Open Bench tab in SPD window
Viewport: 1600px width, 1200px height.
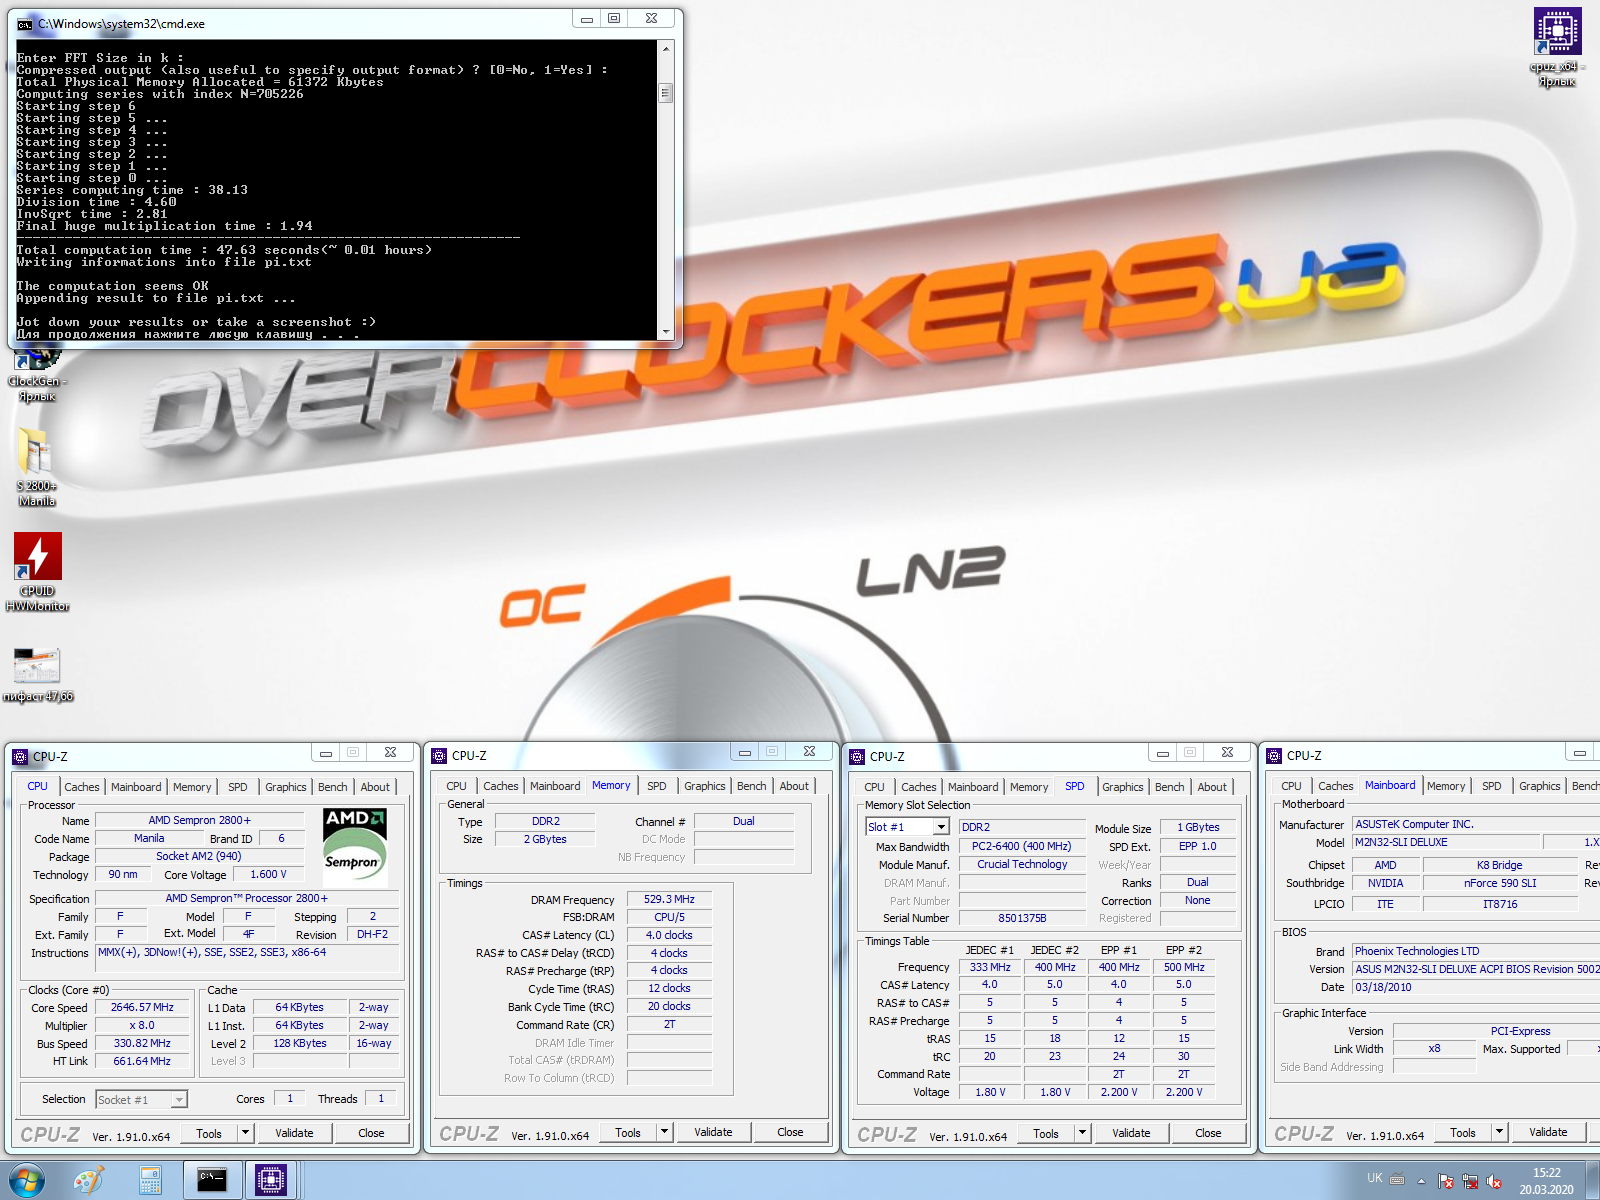(1170, 787)
